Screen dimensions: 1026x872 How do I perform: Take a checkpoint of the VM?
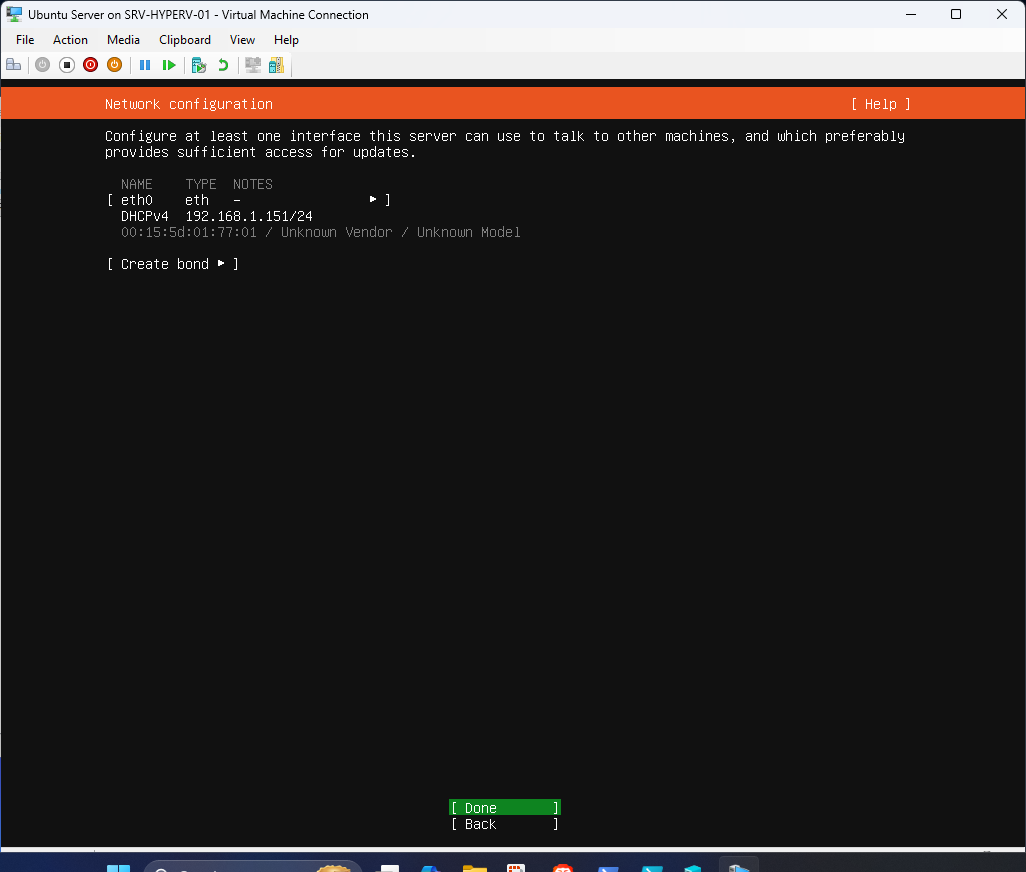[199, 65]
